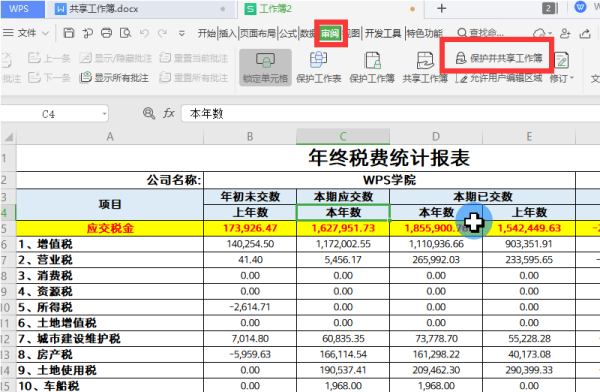Click the cell -2,614.71

tap(250, 307)
